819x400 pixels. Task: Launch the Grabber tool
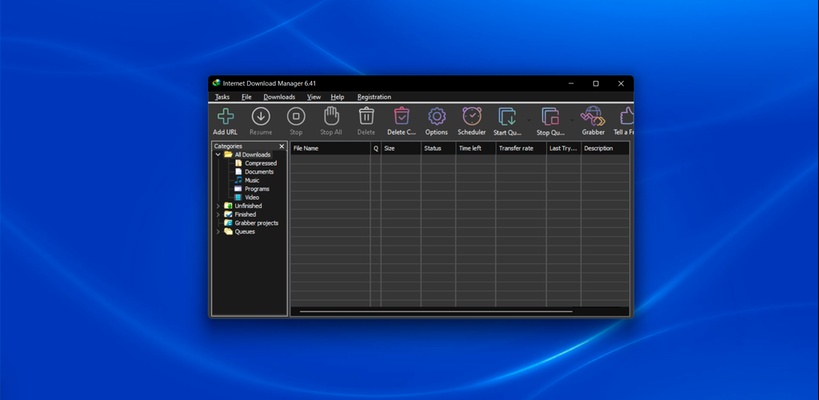[x=593, y=117]
